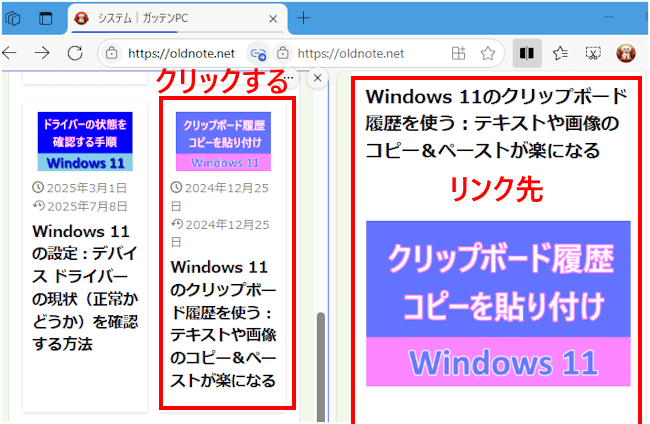This screenshot has width=650, height=424.
Task: Go back to the previous page
Action: click(x=9, y=53)
